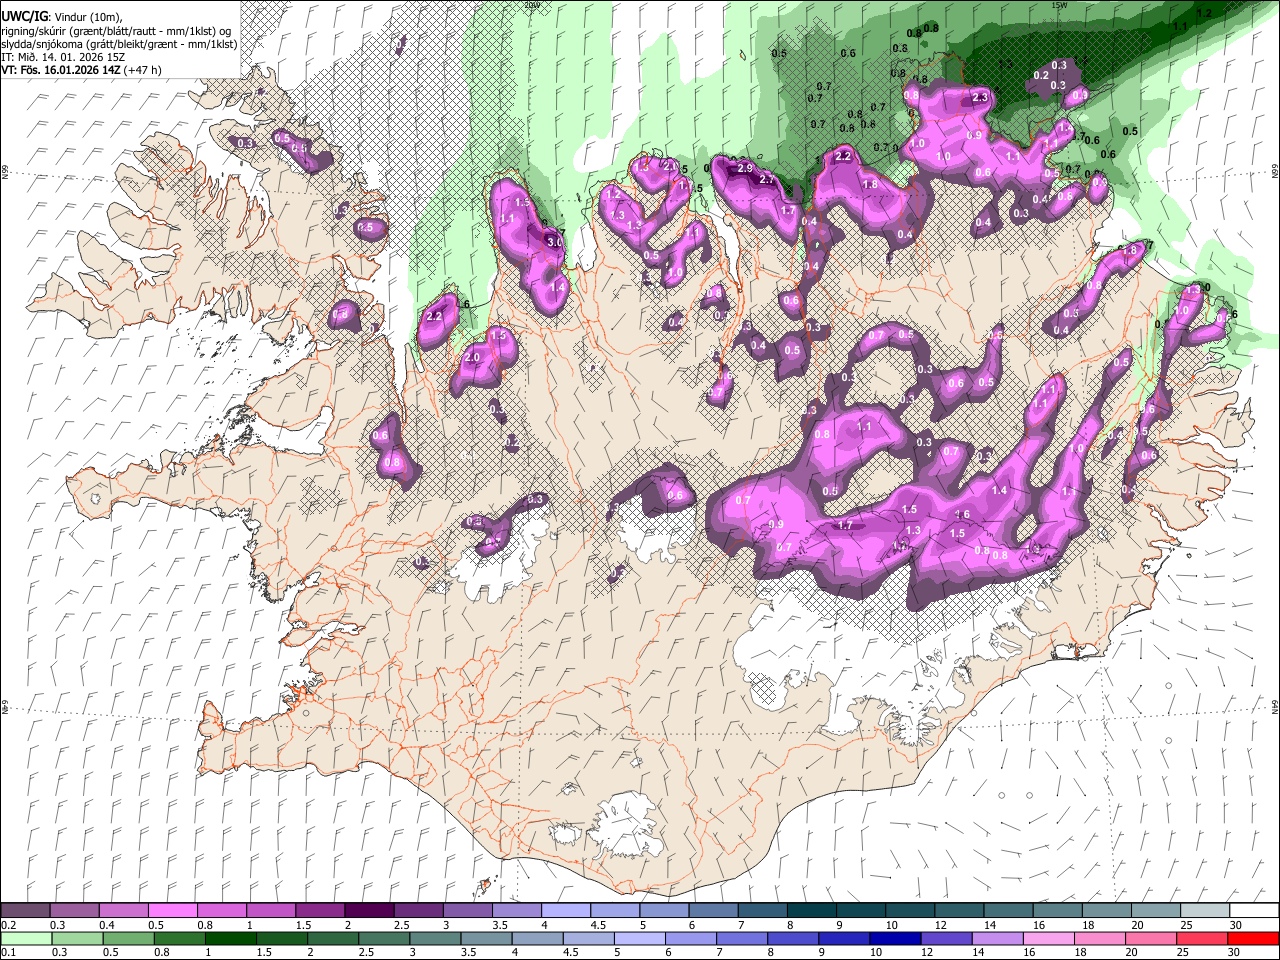The width and height of the screenshot is (1280, 960).
Task: Click the 3.0 precipitation value on the map
Action: click(554, 242)
